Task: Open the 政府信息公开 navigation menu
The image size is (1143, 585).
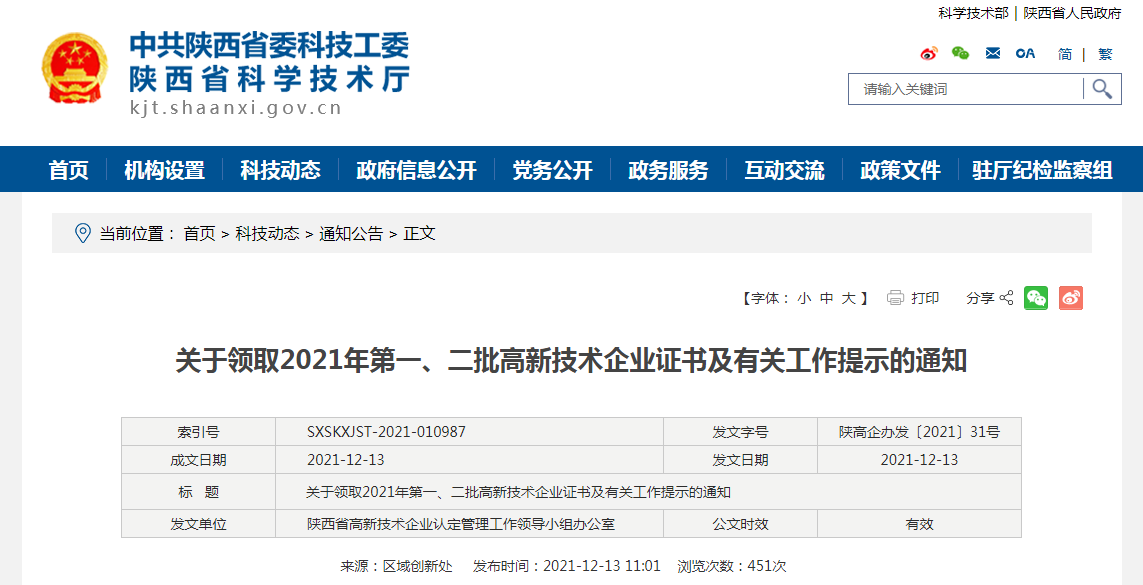Action: [x=416, y=170]
